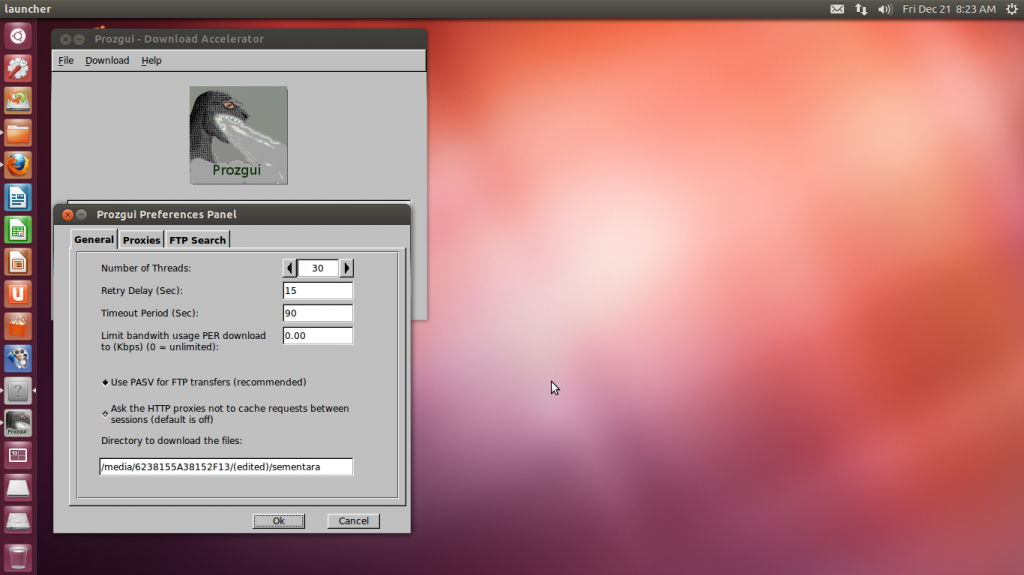The width and height of the screenshot is (1024, 575).
Task: Focus Prozgui dragon icon in launcher
Action: [18, 423]
